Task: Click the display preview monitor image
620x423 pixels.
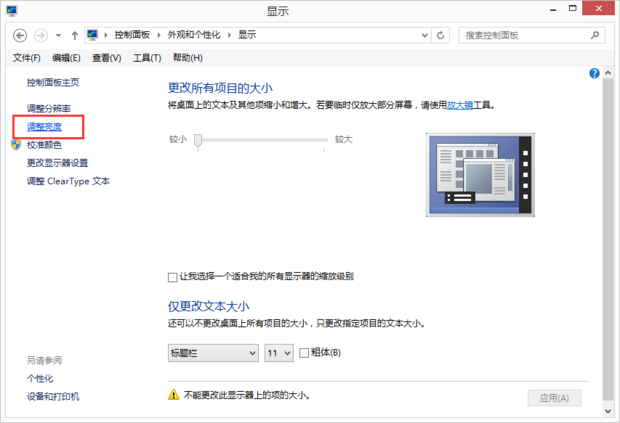Action: (x=480, y=175)
